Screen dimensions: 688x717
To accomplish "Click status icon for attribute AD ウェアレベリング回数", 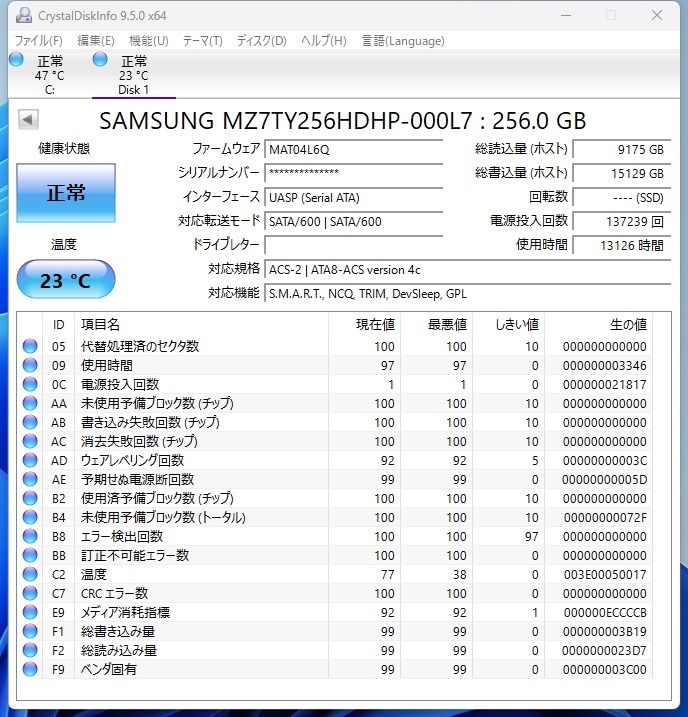I will pyautogui.click(x=30, y=460).
